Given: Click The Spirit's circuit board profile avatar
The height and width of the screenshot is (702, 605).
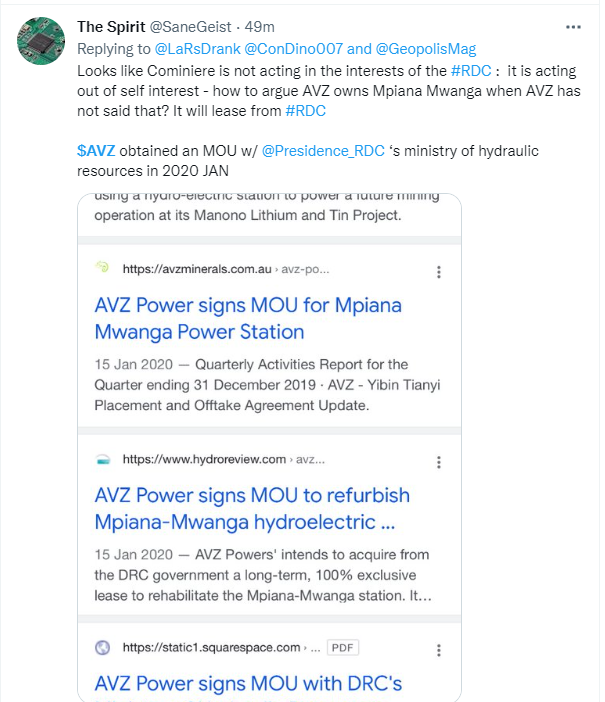Looking at the screenshot, I should 41,41.
